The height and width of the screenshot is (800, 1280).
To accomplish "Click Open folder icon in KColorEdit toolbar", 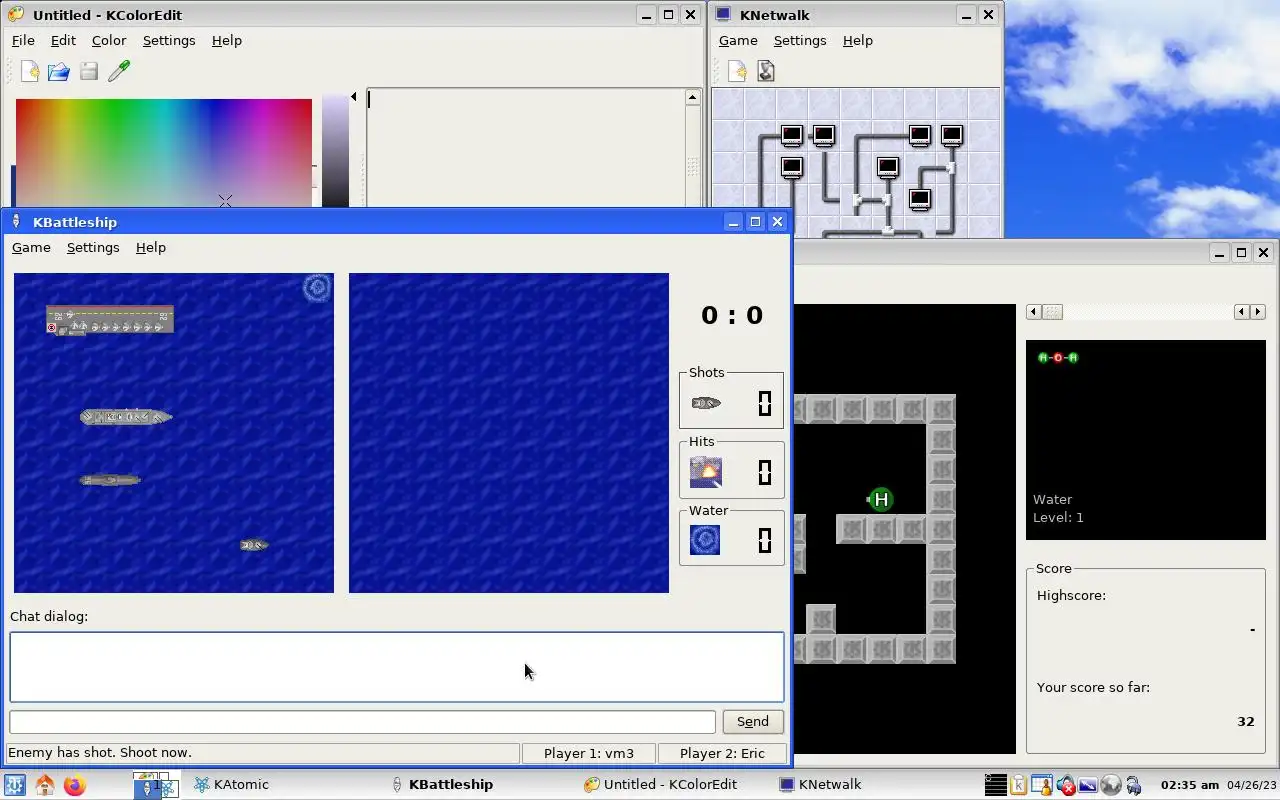I will coord(59,71).
